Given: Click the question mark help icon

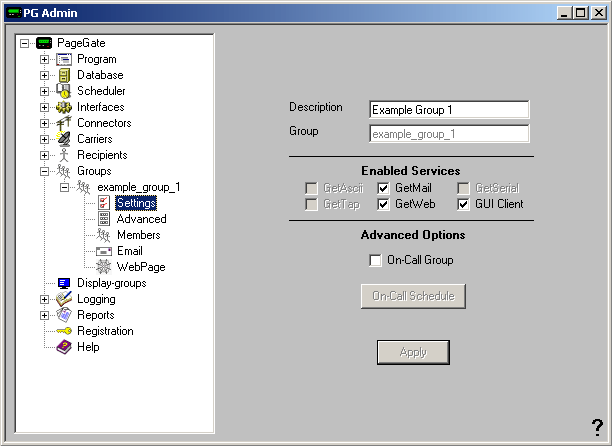Looking at the screenshot, I should [x=597, y=427].
